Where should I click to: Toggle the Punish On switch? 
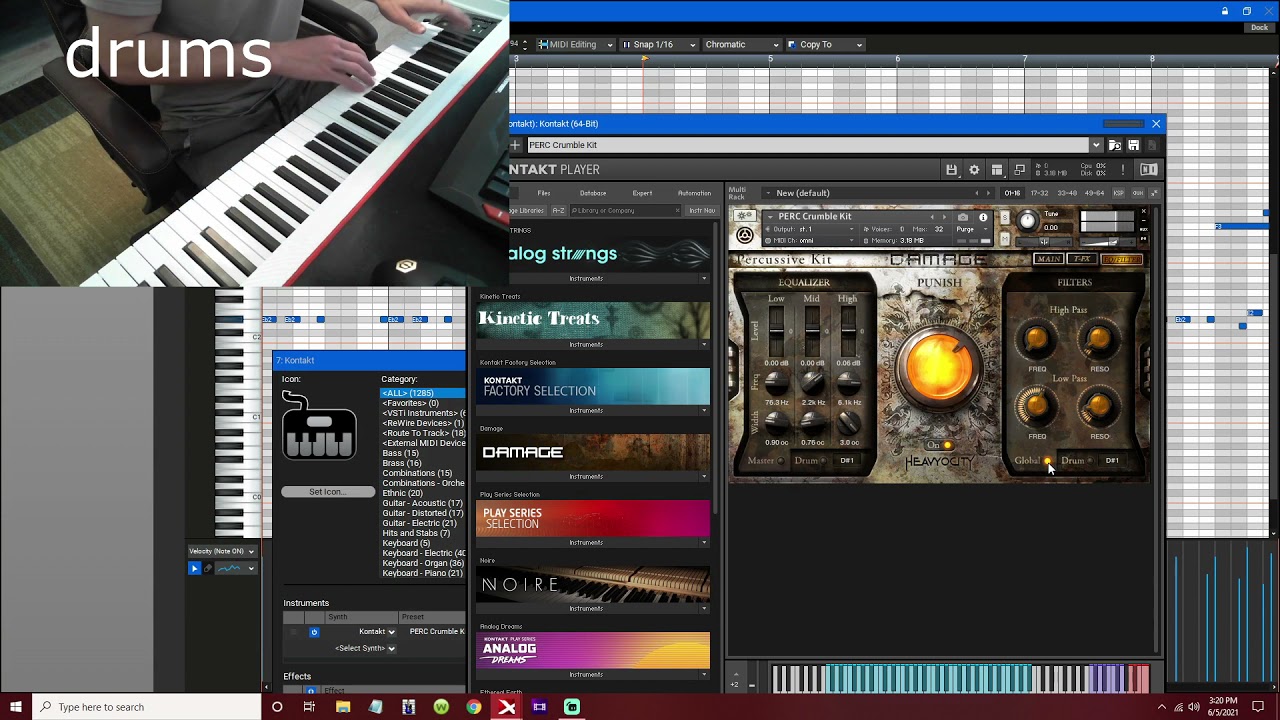point(947,446)
